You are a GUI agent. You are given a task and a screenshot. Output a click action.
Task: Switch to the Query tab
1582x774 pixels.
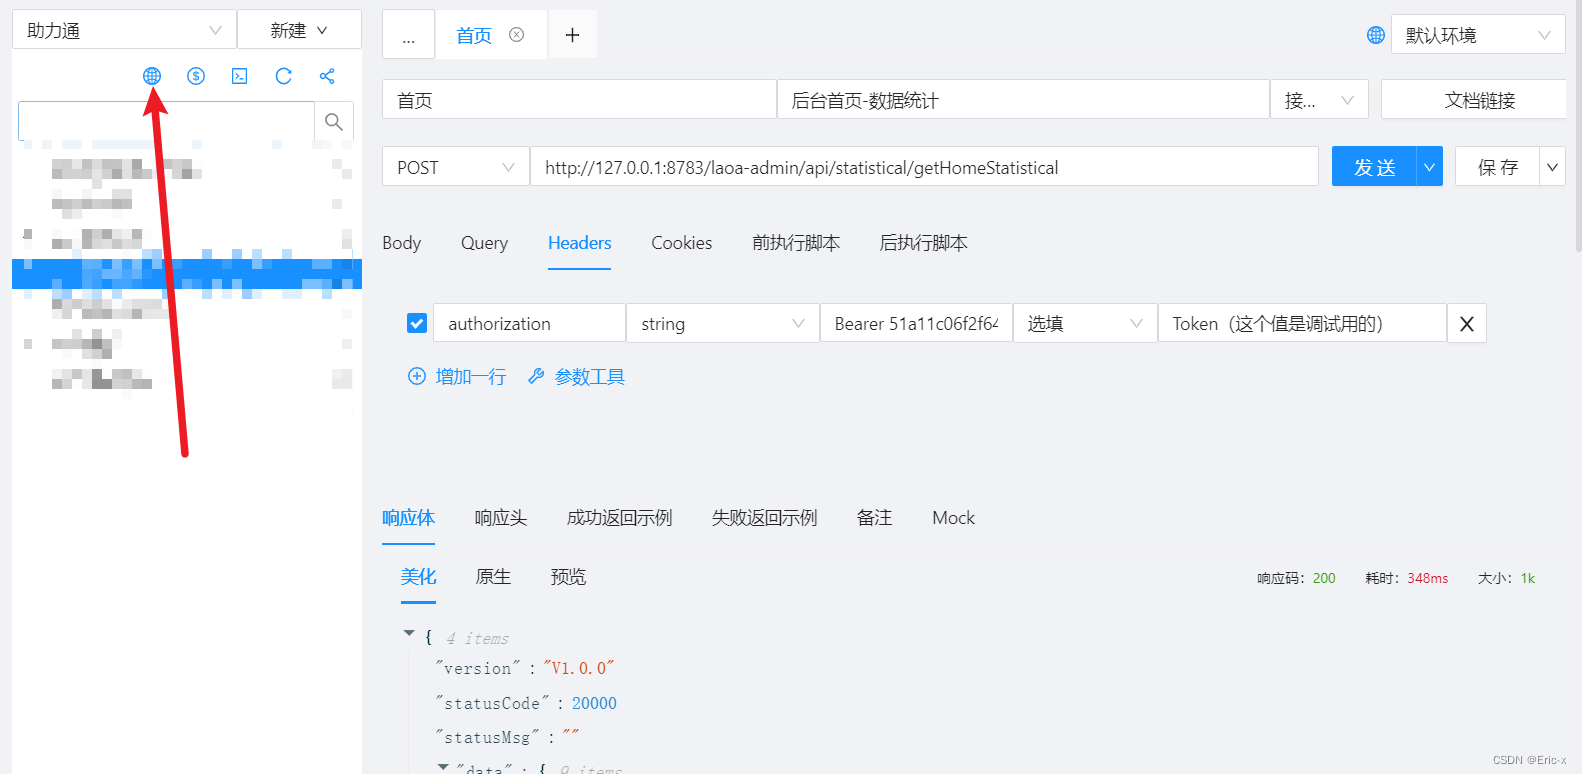pyautogui.click(x=484, y=243)
